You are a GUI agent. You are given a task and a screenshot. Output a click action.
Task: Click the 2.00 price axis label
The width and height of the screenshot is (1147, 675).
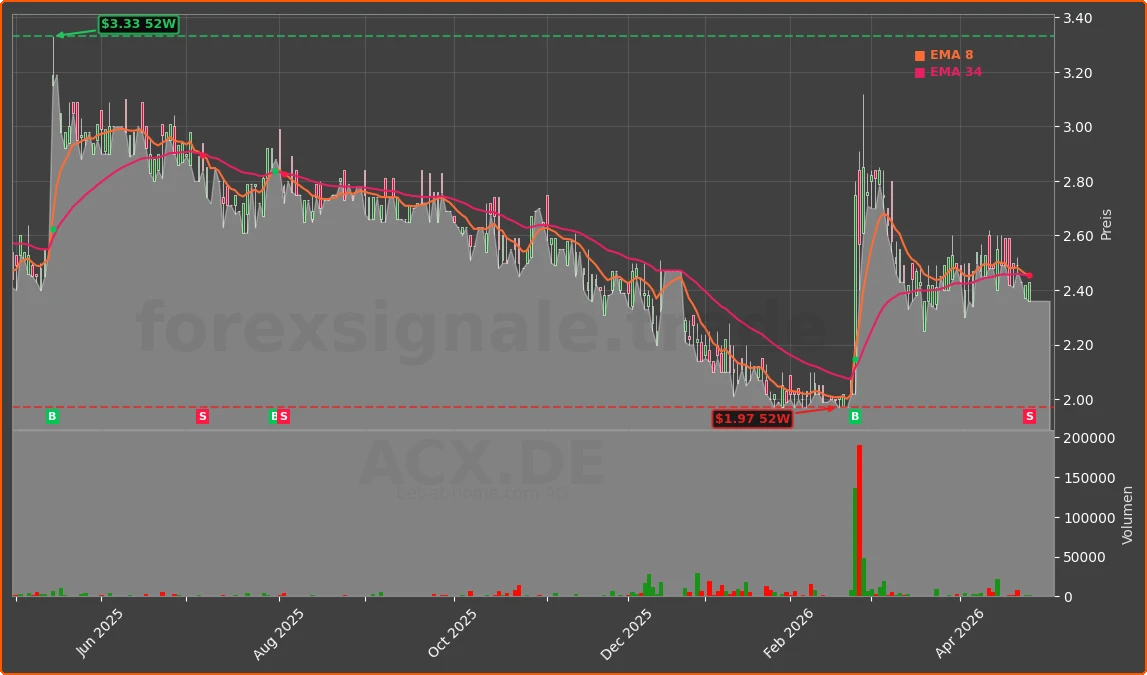(x=1077, y=400)
